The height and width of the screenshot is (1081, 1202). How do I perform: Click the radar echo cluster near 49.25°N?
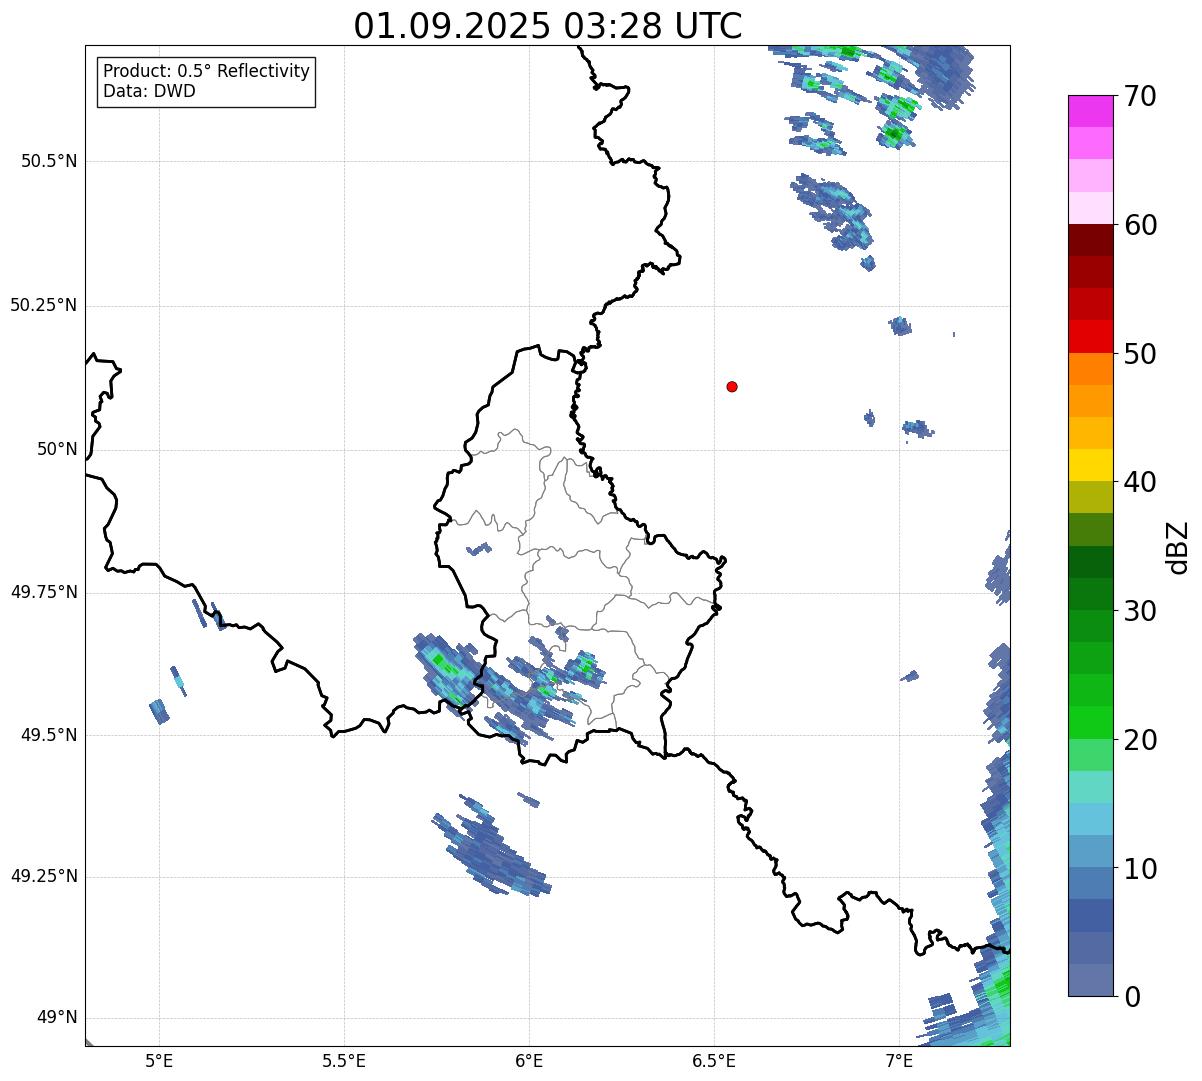point(492,846)
